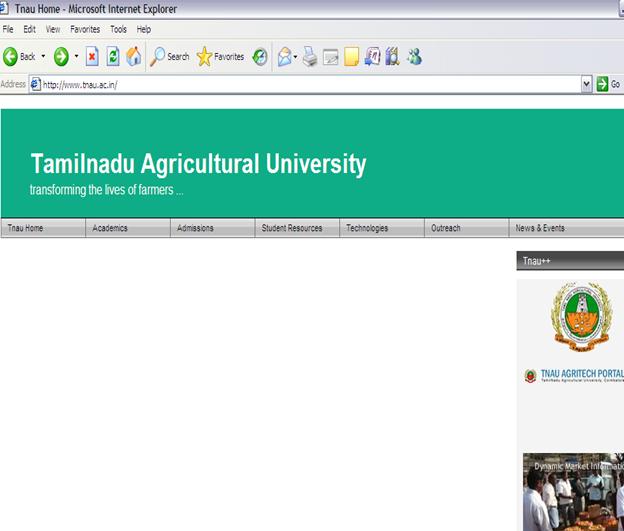Click the Tnau++ sidebar header
The image size is (624, 531).
[570, 261]
